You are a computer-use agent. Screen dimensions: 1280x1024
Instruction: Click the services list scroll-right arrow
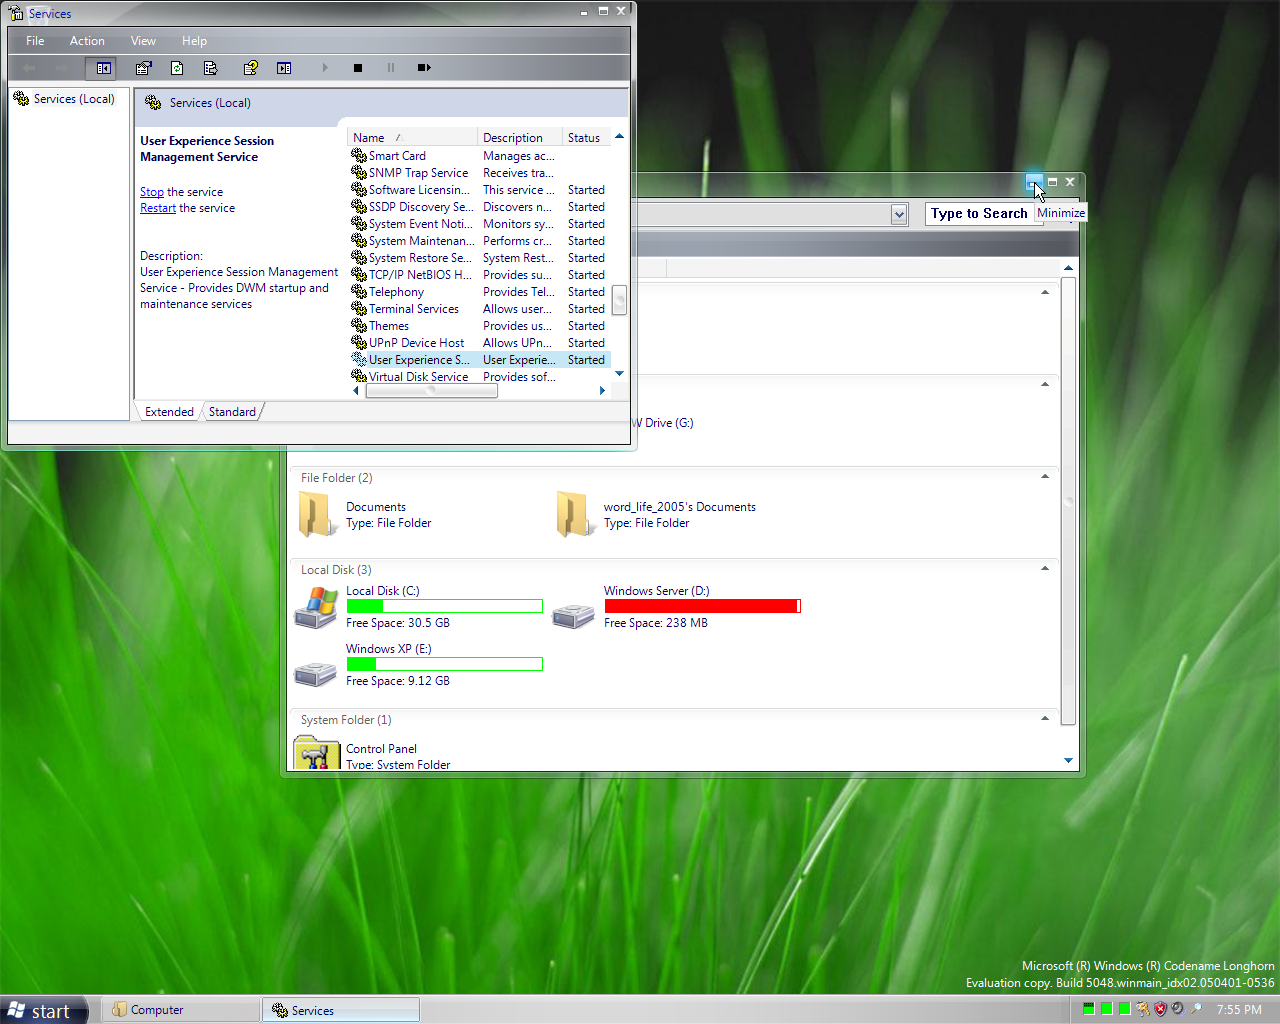602,391
